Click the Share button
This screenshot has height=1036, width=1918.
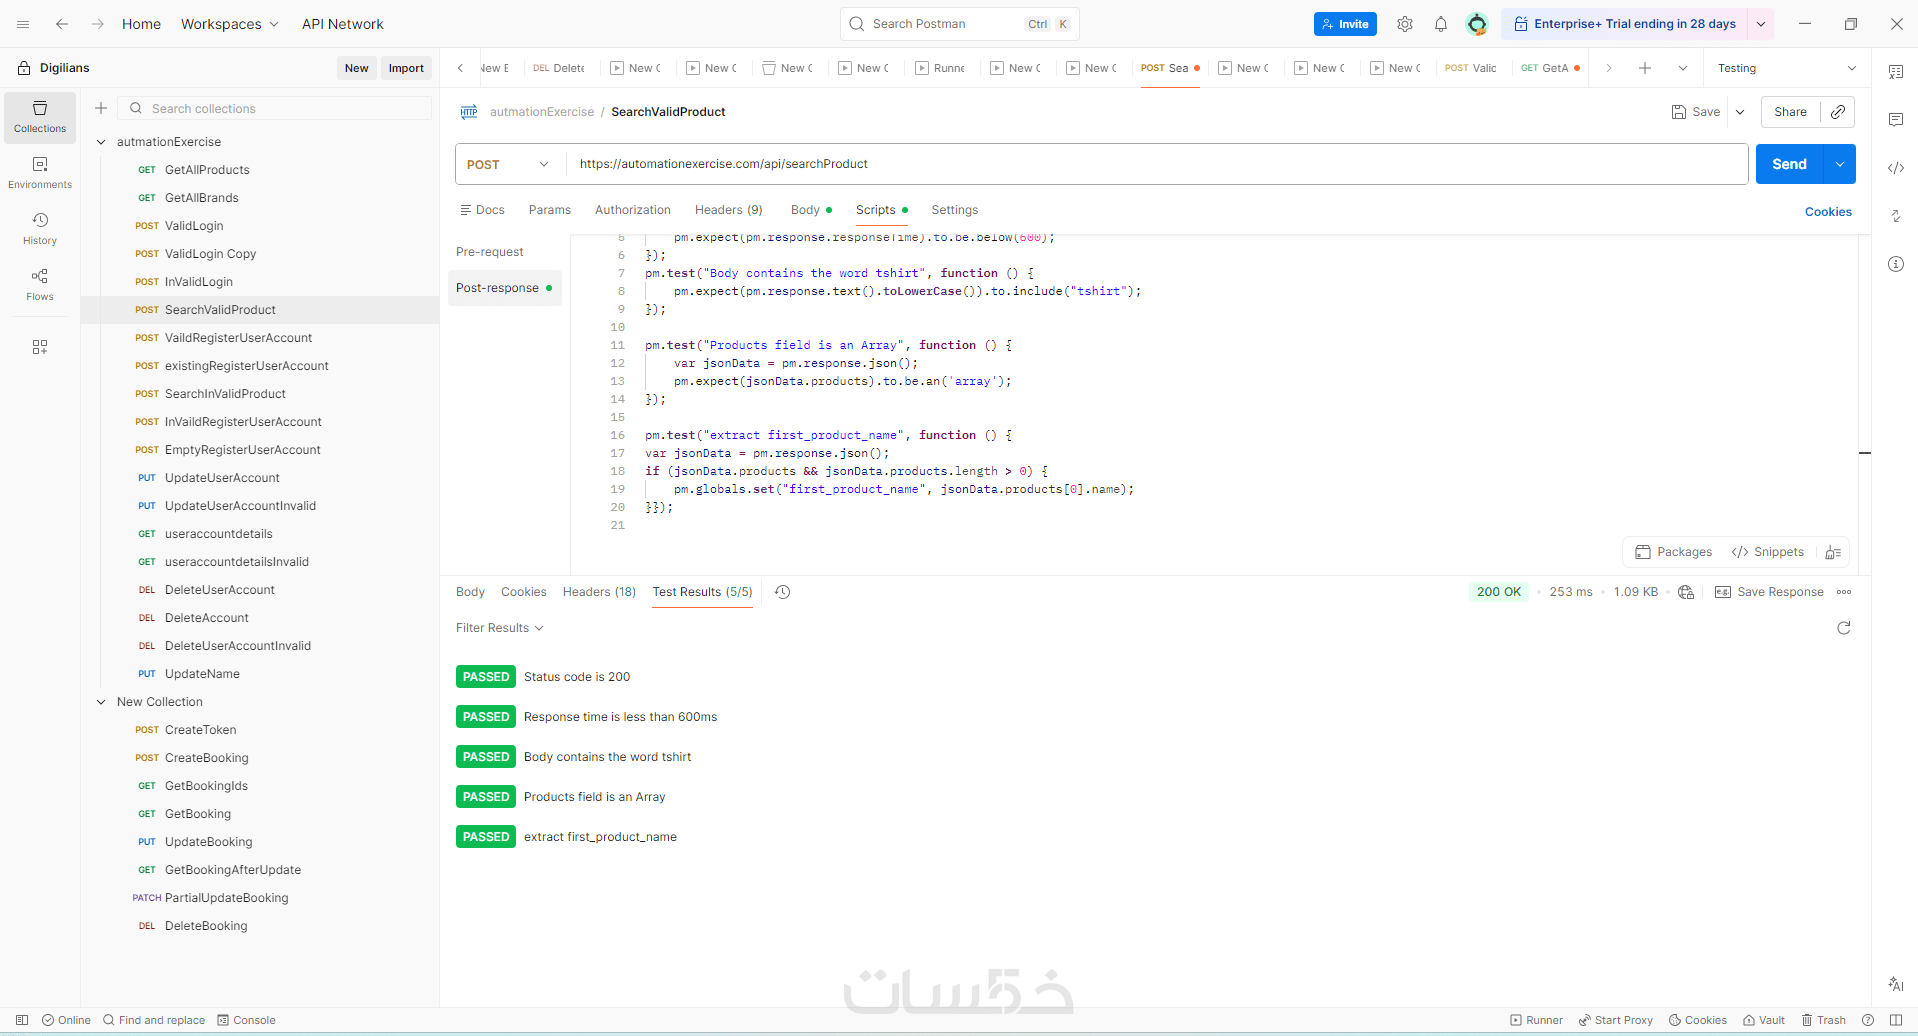tap(1790, 112)
